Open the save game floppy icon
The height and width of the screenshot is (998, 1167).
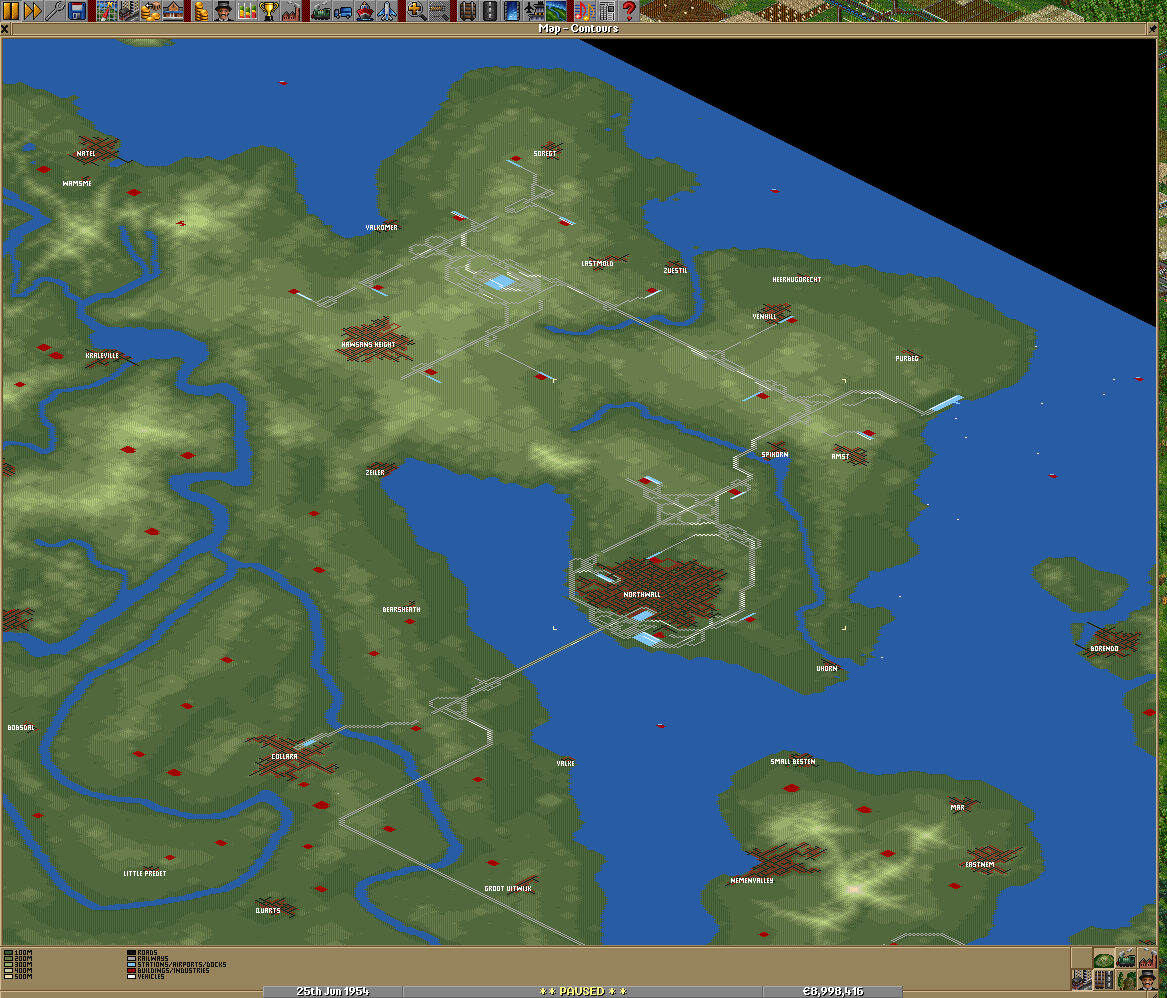pyautogui.click(x=77, y=10)
